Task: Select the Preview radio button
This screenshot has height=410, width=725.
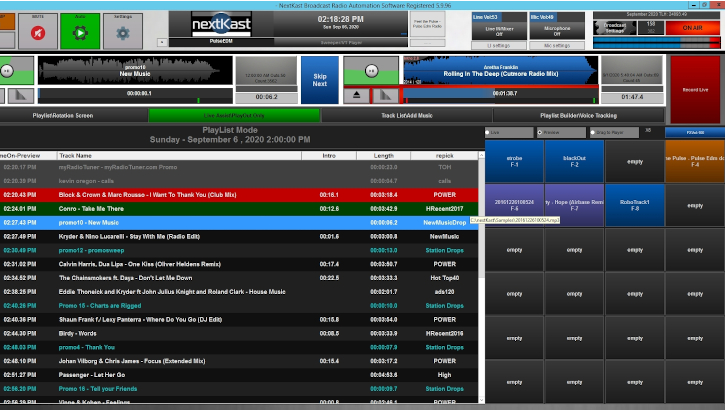Action: (x=540, y=133)
